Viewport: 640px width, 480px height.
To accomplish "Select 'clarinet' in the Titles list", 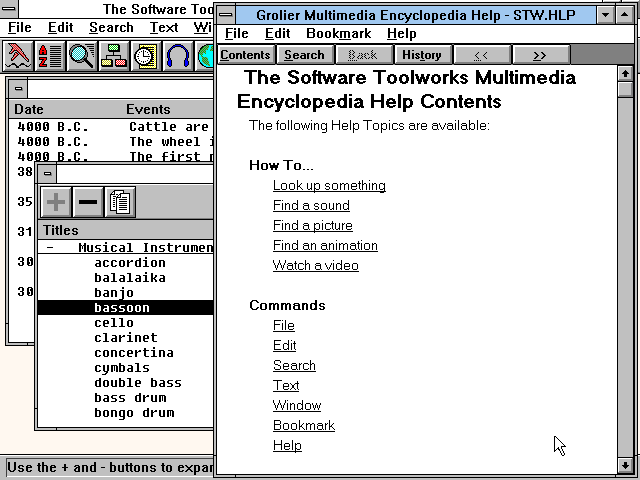I will 126,338.
